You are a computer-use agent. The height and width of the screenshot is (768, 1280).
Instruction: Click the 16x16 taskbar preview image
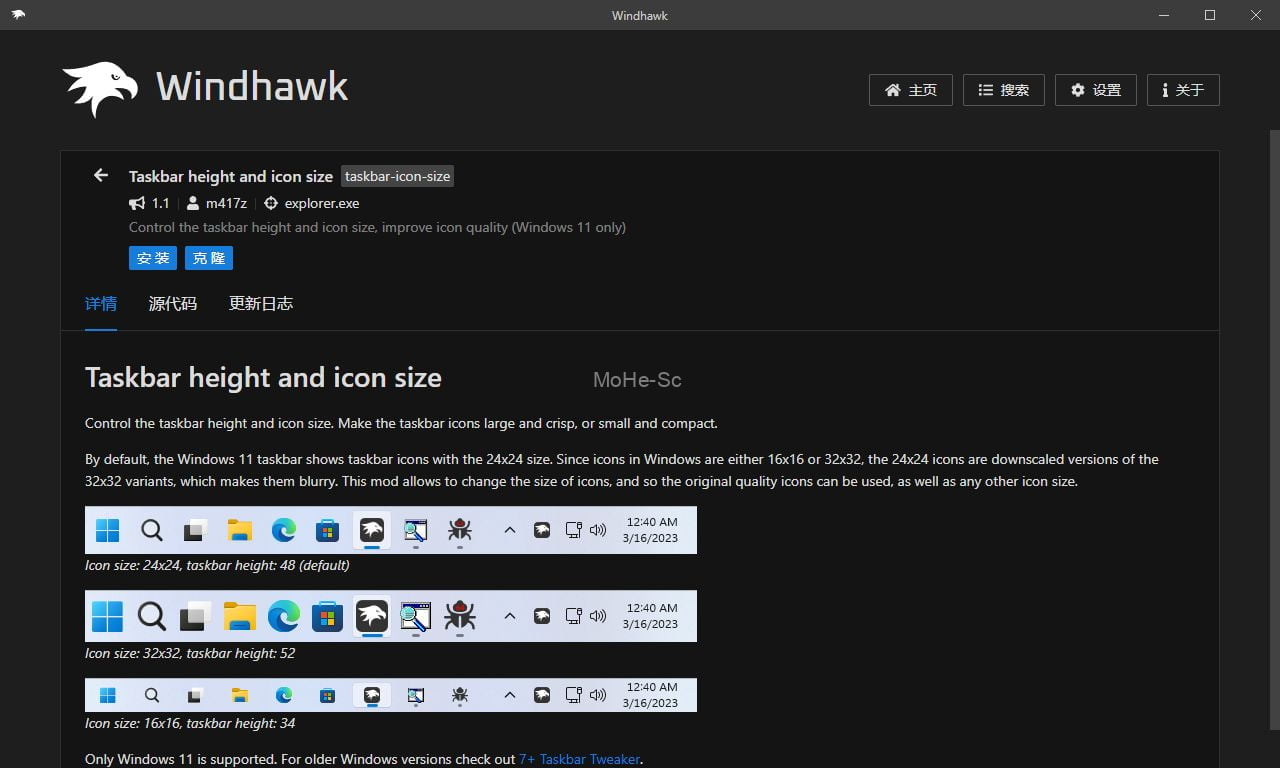(390, 695)
